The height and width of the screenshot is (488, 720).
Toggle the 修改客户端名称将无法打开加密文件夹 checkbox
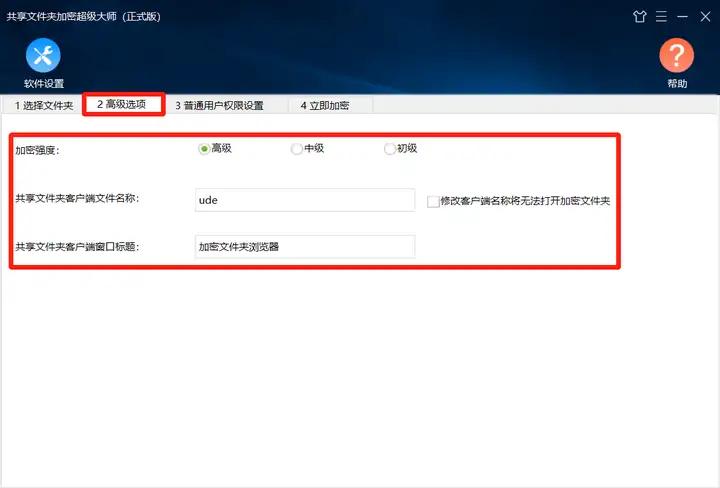point(433,201)
